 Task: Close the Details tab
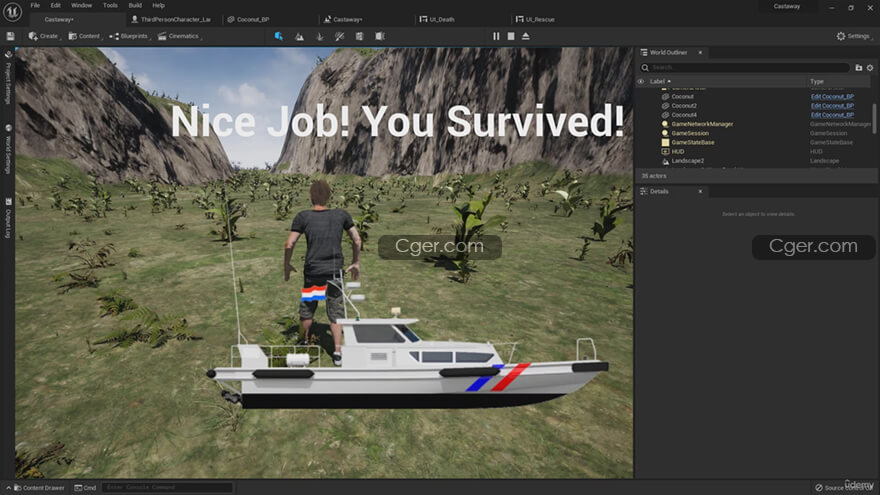(700, 191)
